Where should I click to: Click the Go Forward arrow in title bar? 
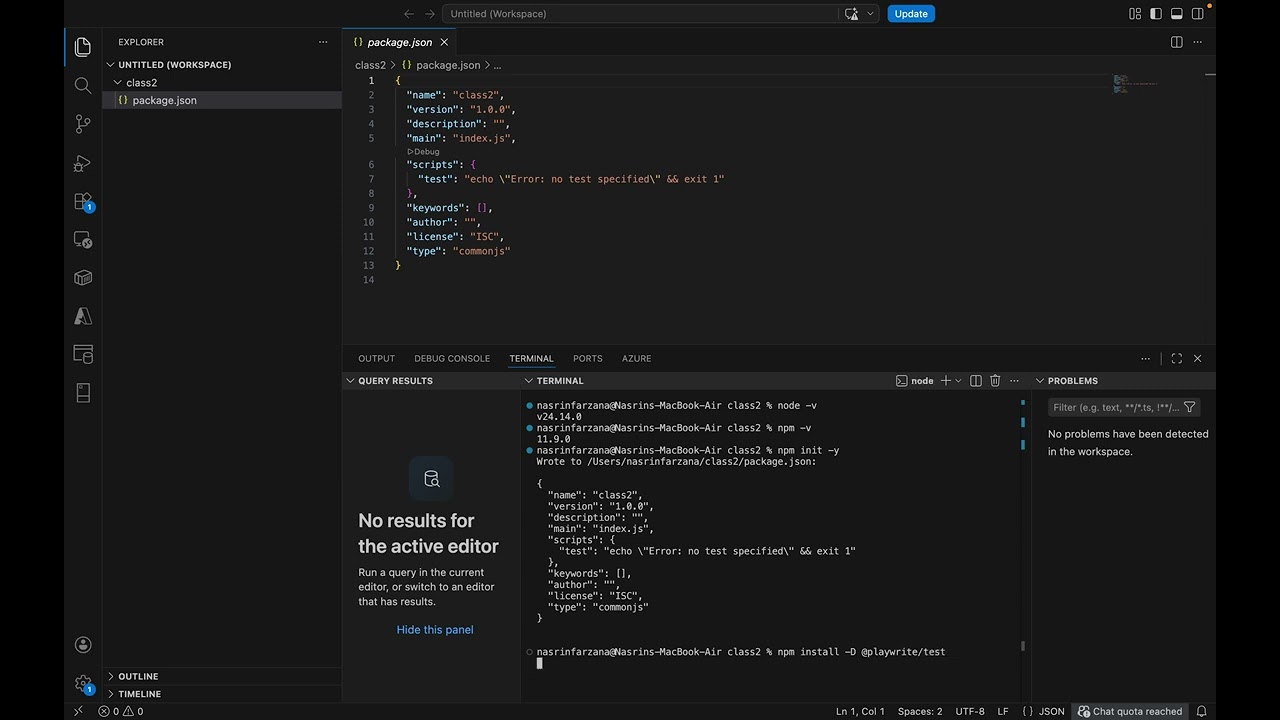pos(430,14)
